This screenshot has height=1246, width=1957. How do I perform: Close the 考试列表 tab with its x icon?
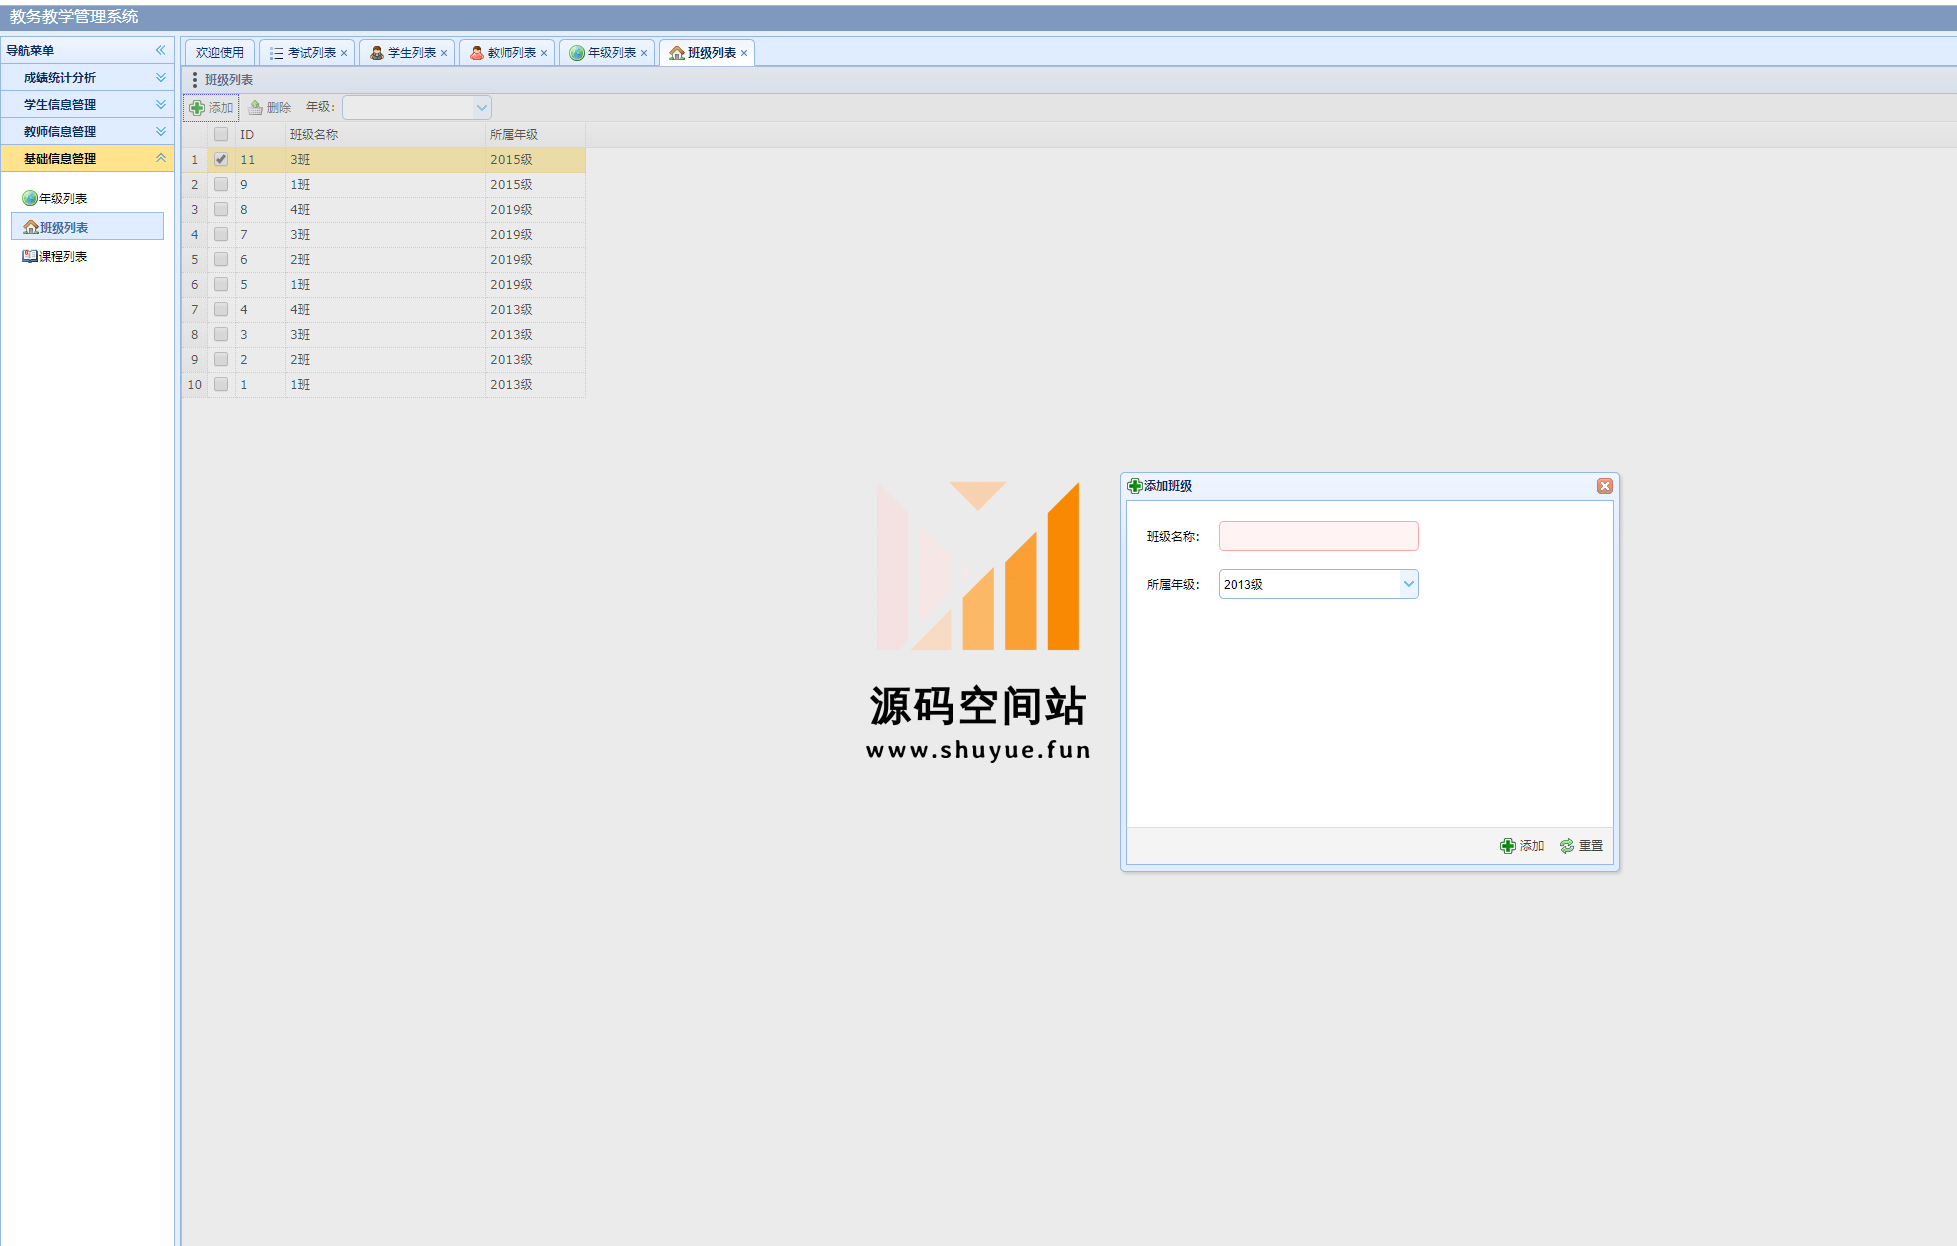(x=344, y=54)
